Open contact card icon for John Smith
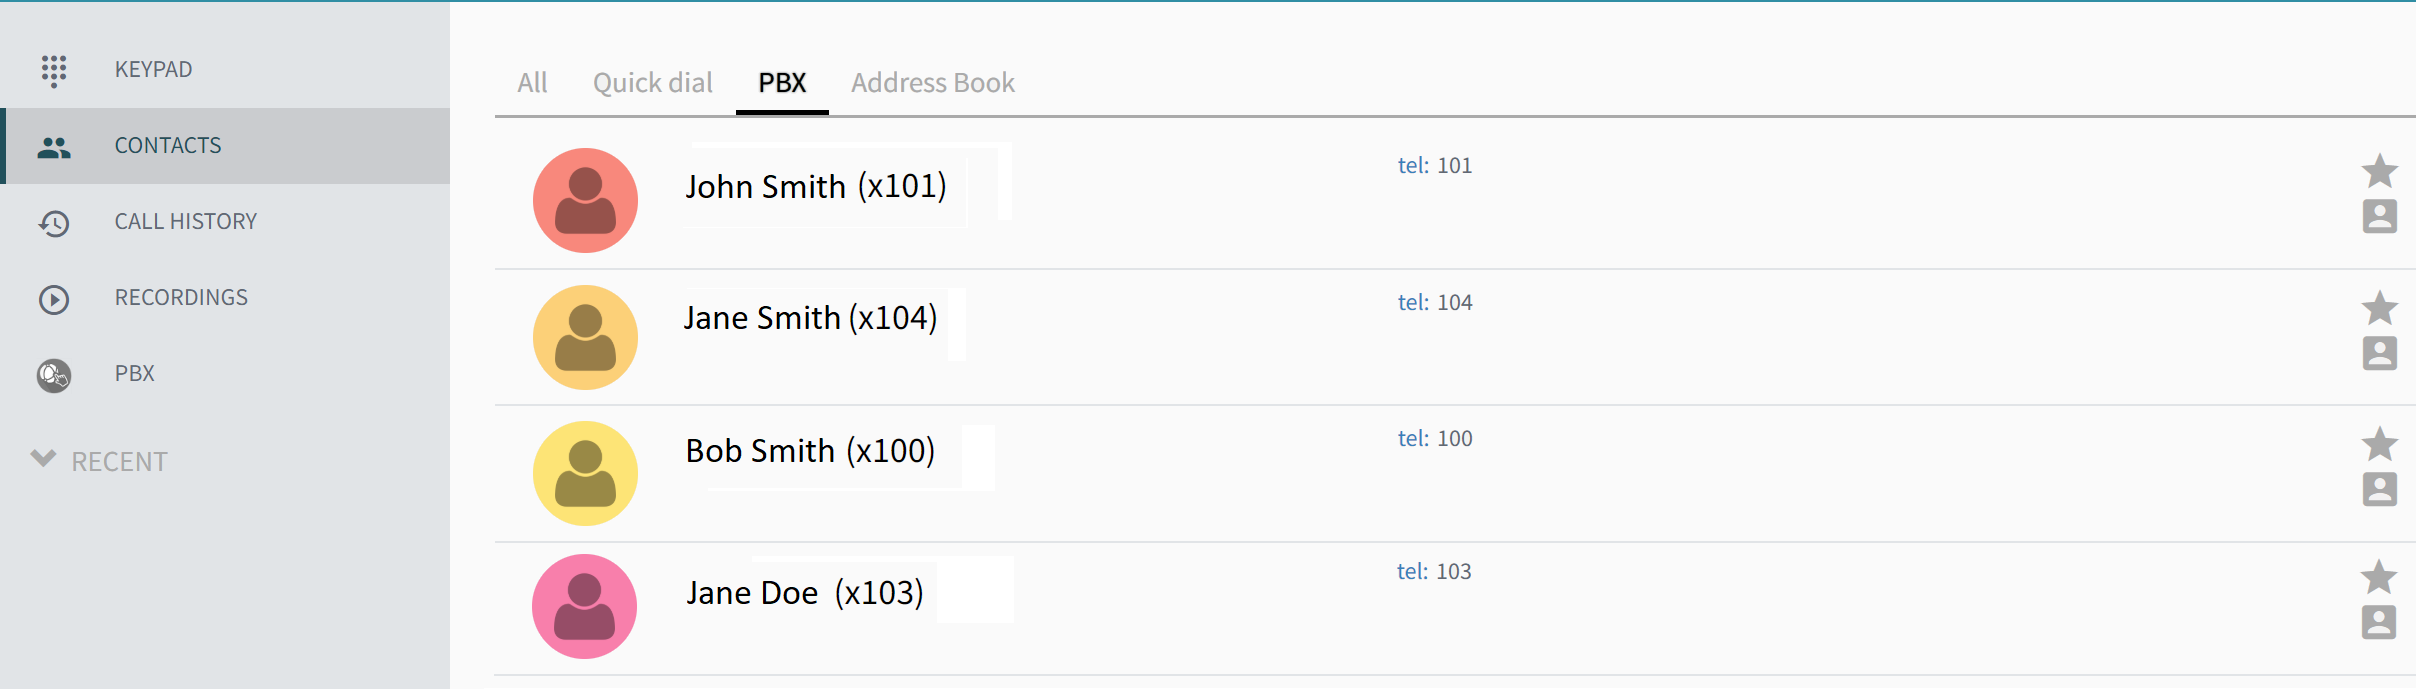2416x689 pixels. click(x=2380, y=216)
